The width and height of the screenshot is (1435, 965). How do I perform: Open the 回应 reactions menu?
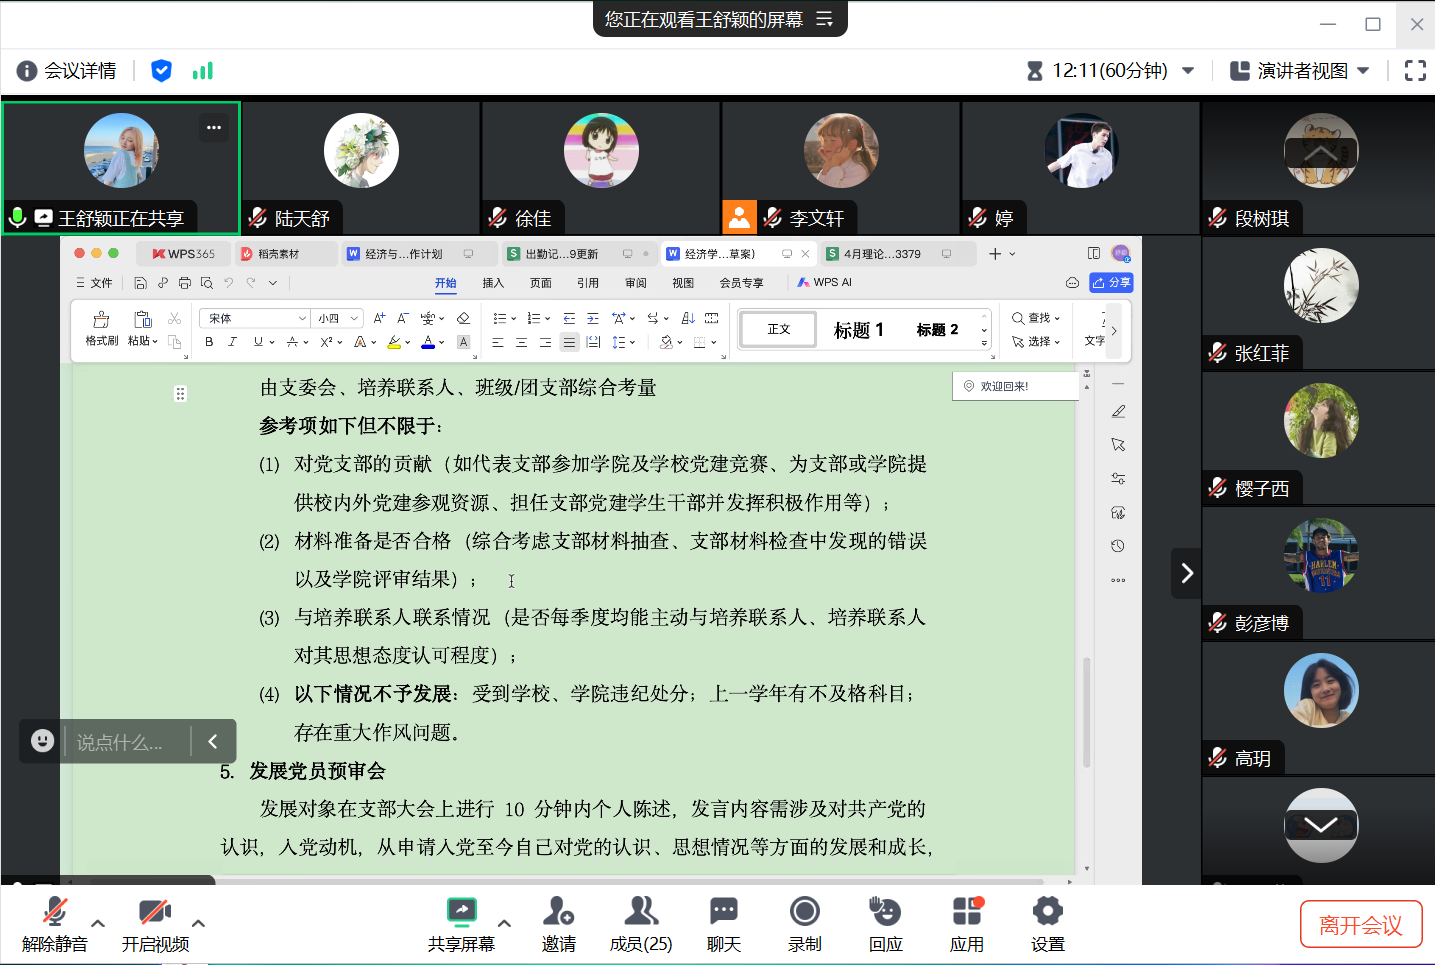[885, 923]
